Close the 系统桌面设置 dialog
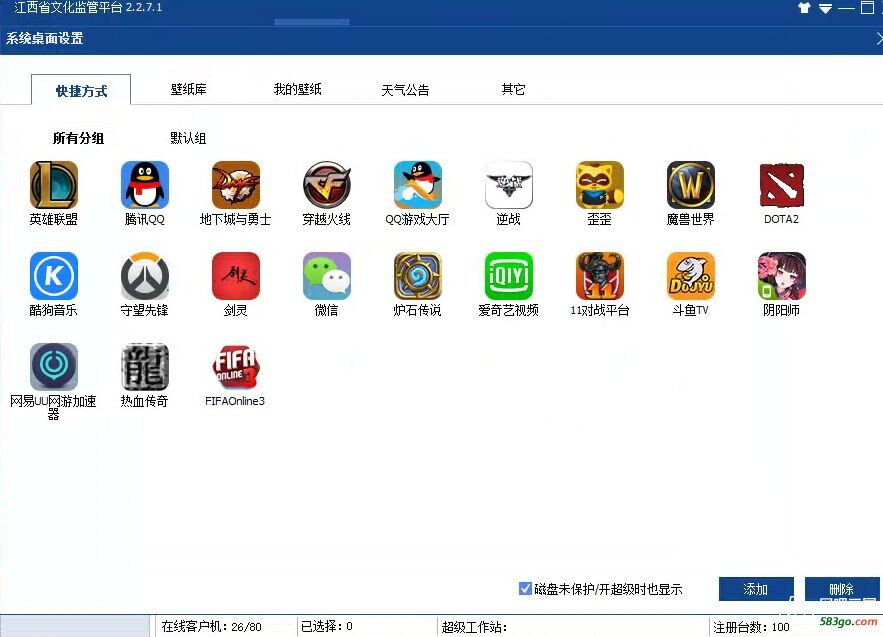The width and height of the screenshot is (883, 637). 879,38
